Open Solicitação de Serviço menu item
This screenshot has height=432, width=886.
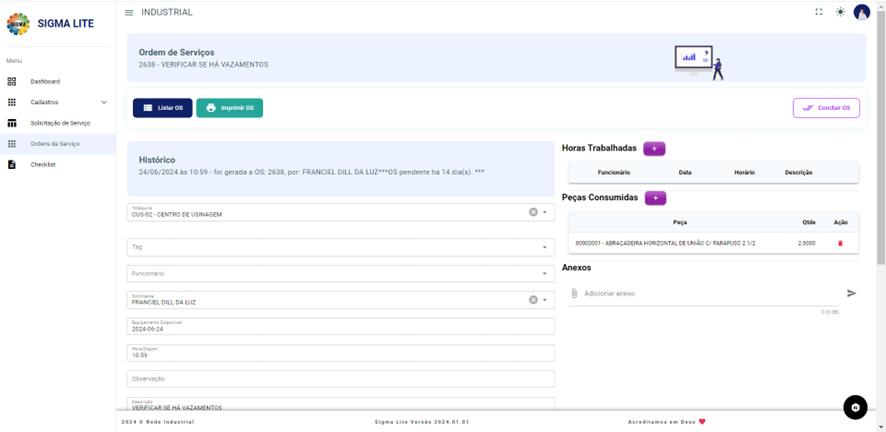click(60, 123)
